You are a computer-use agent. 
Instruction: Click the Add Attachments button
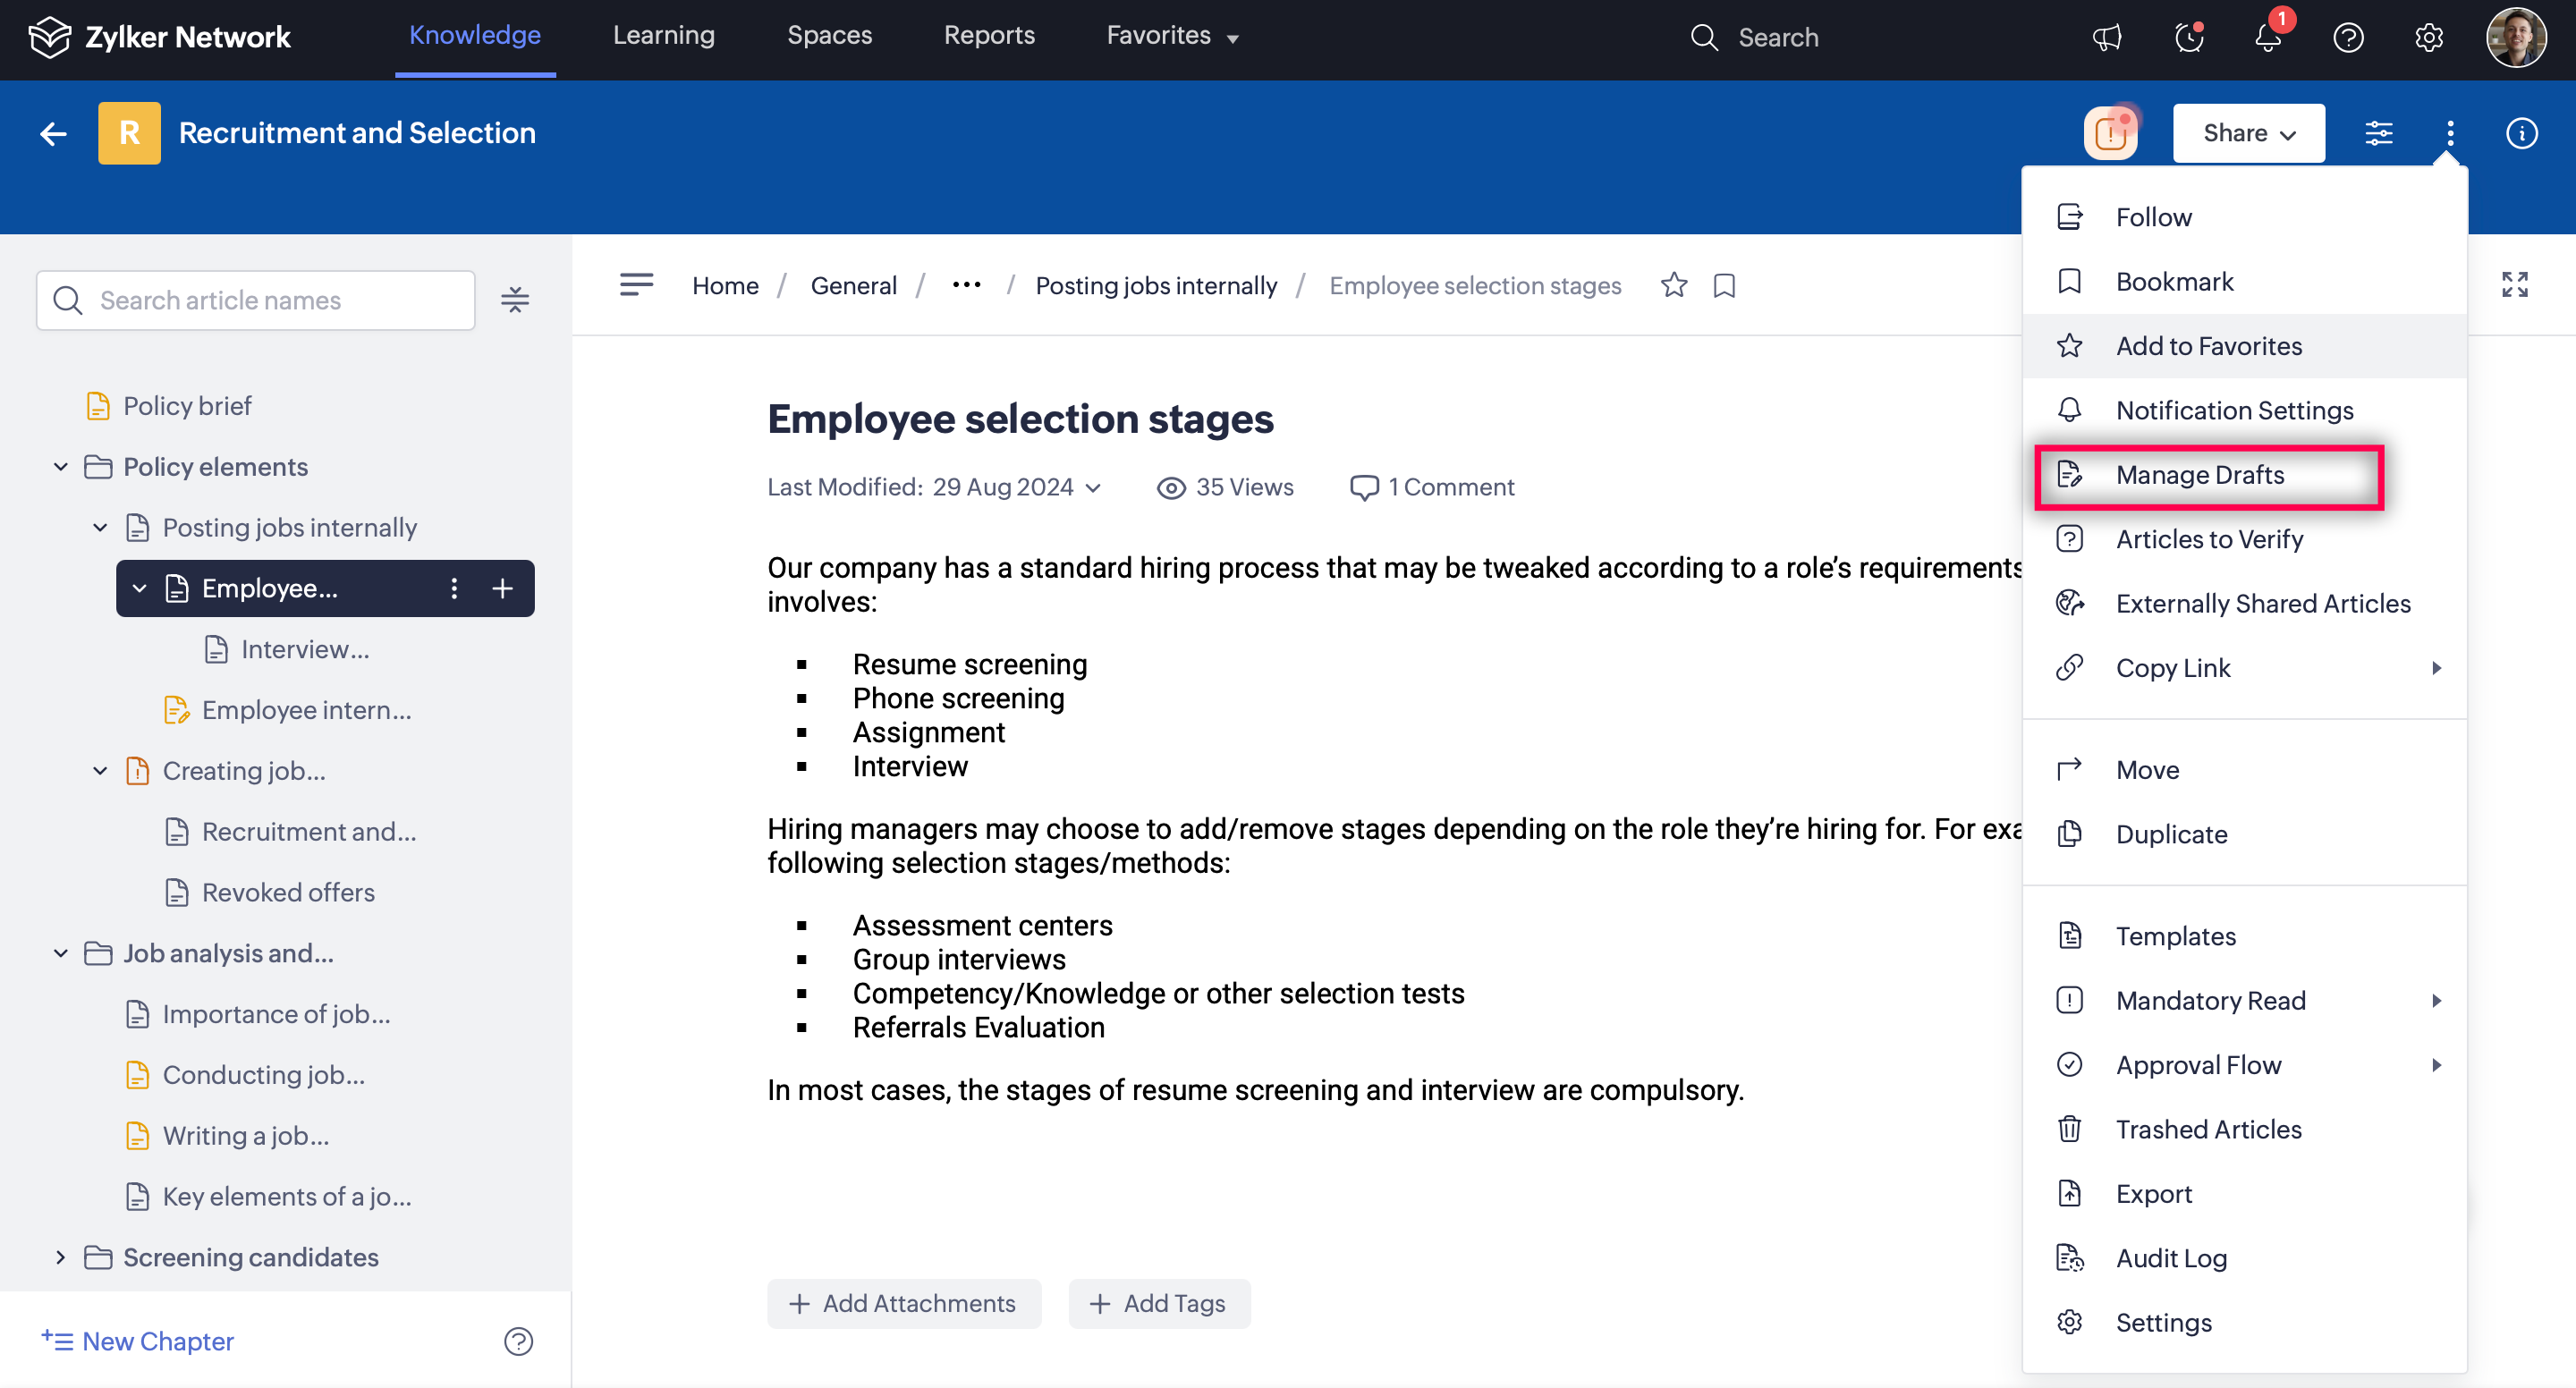point(903,1303)
